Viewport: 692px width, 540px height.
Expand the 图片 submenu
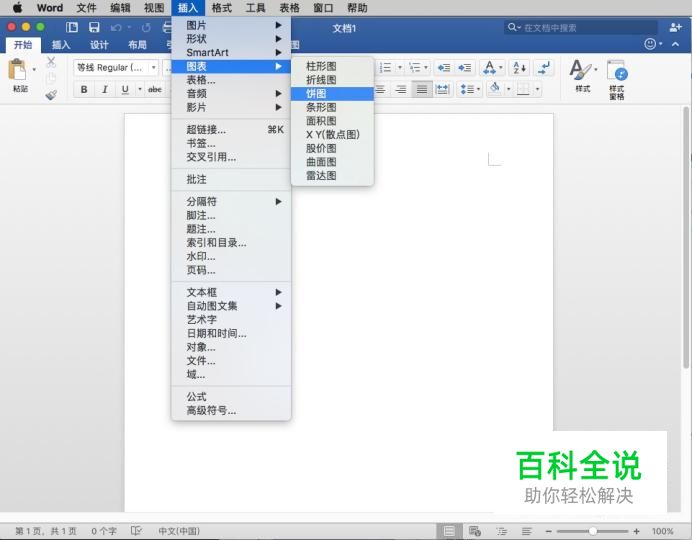[231, 25]
